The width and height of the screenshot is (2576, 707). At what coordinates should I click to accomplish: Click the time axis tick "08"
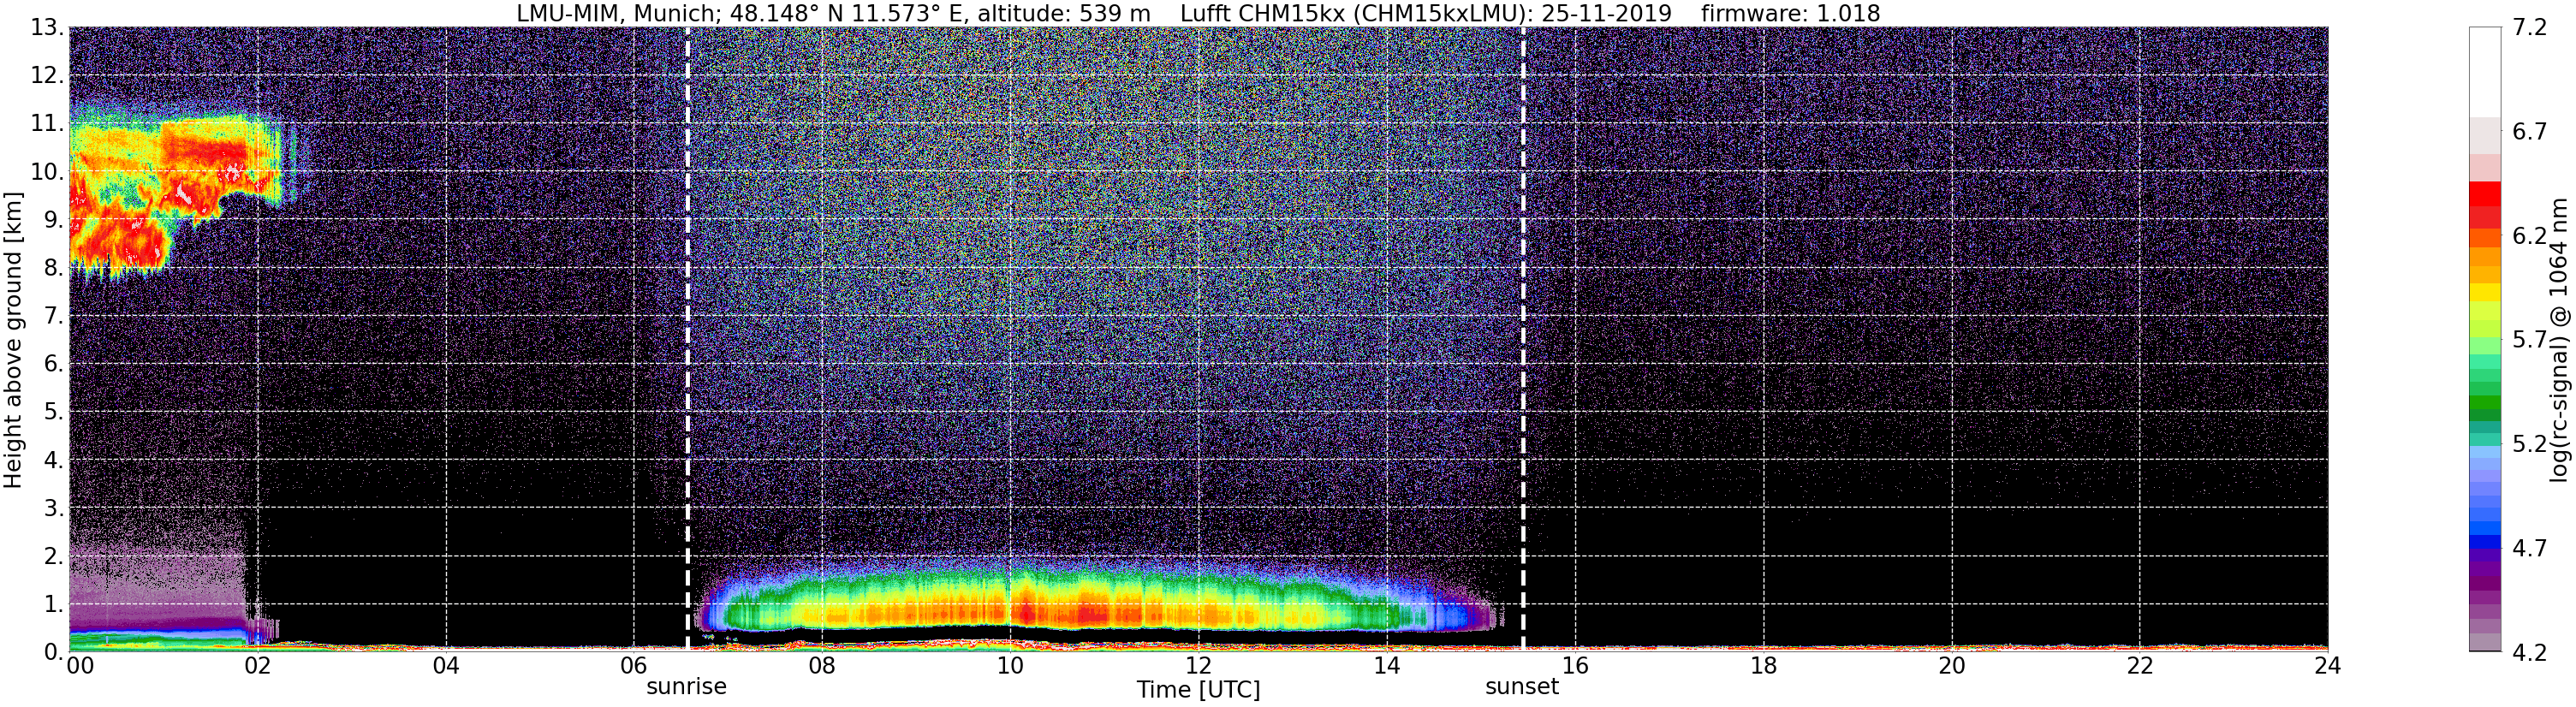pyautogui.click(x=822, y=666)
